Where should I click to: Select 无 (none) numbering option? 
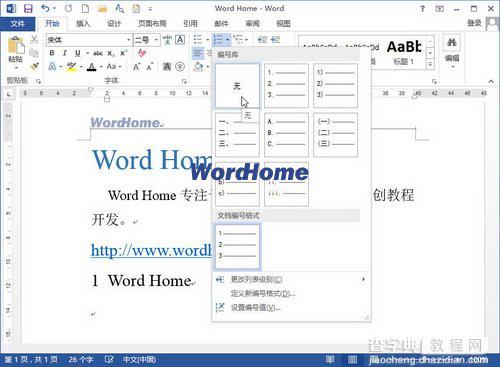point(237,86)
